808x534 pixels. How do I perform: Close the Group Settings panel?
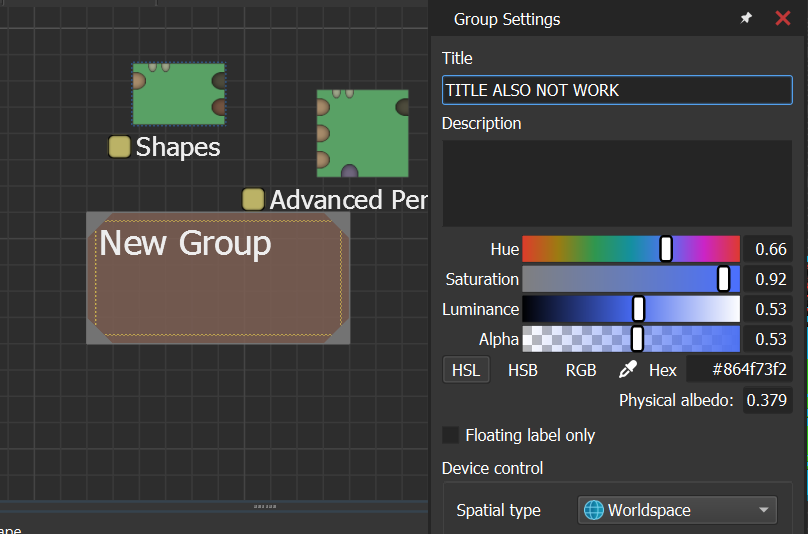tap(783, 19)
